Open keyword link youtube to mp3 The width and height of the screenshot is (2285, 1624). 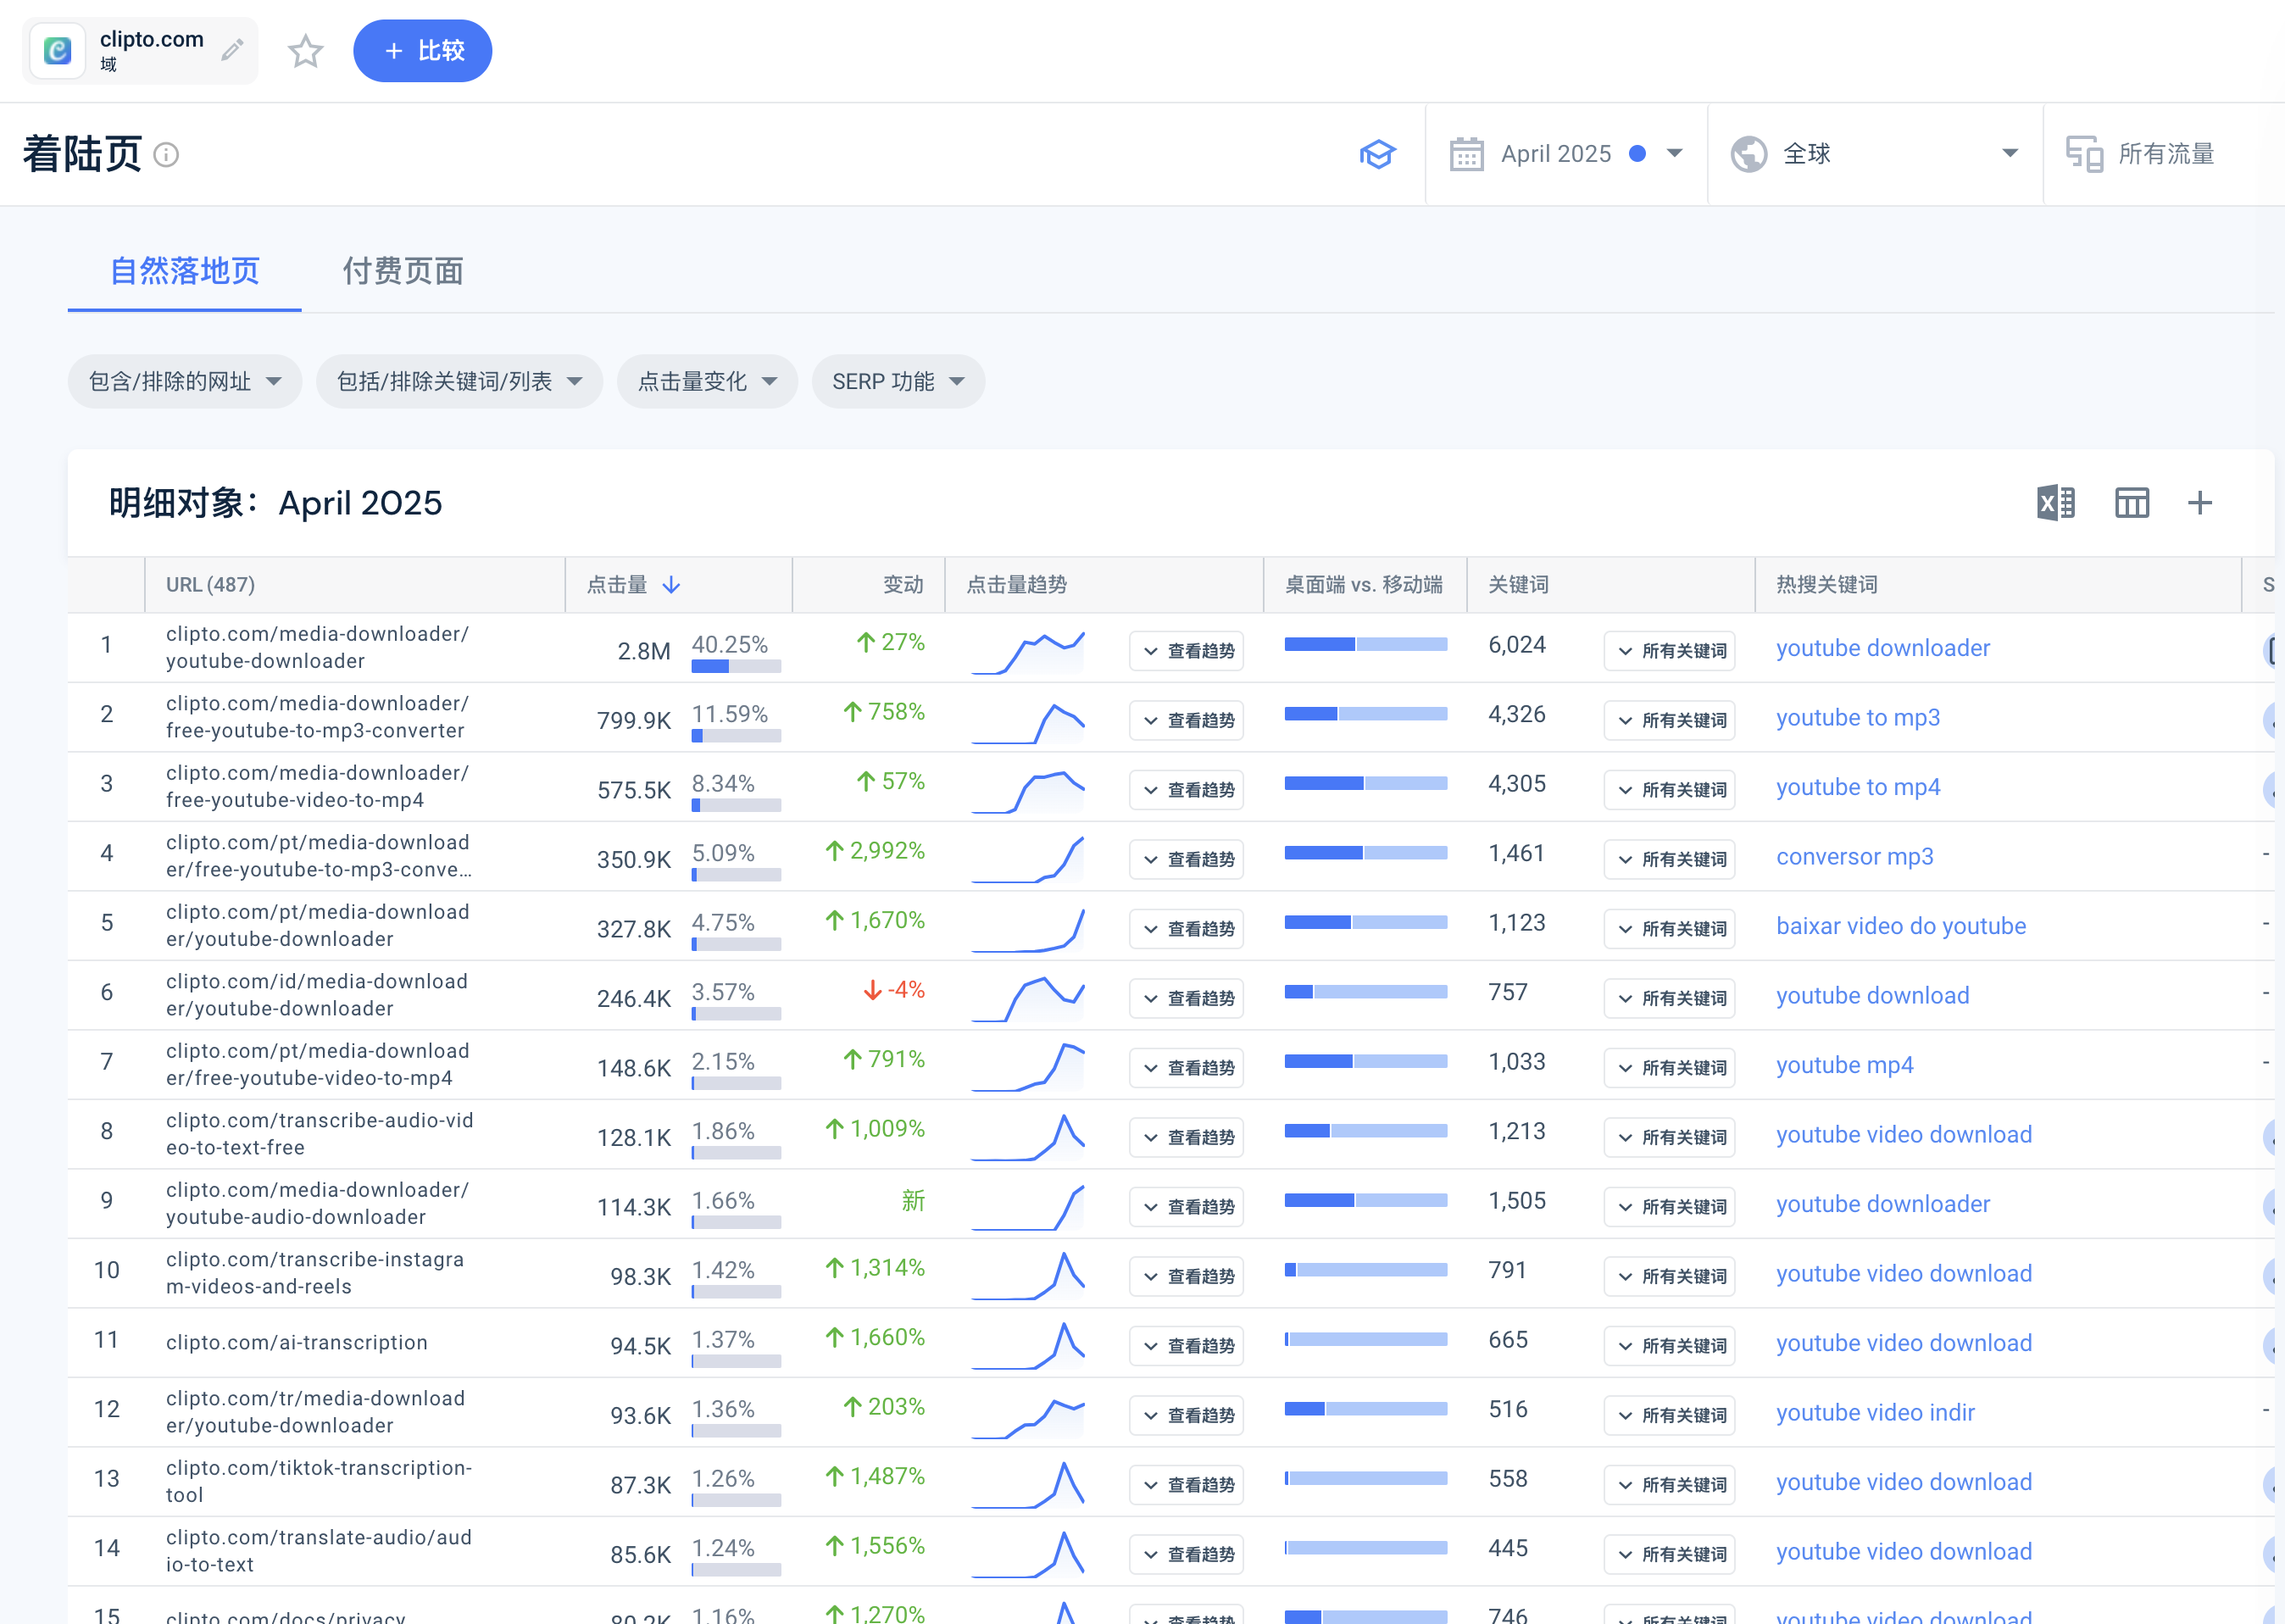coord(1857,718)
